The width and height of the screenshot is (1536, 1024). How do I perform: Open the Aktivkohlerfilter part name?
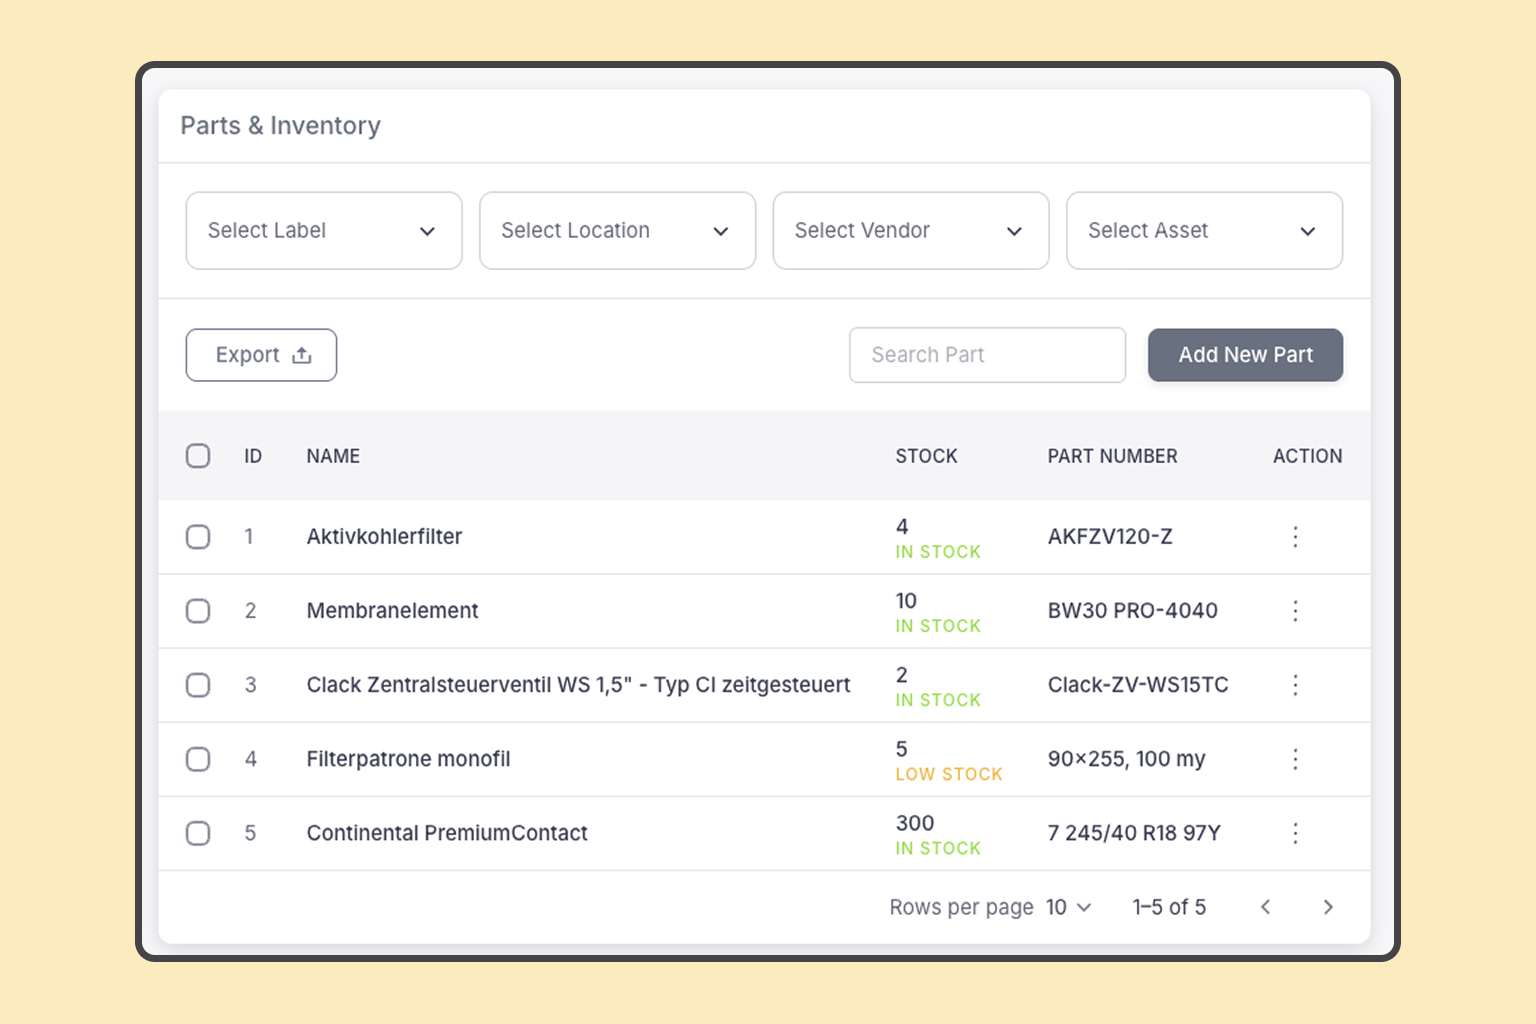click(x=384, y=537)
